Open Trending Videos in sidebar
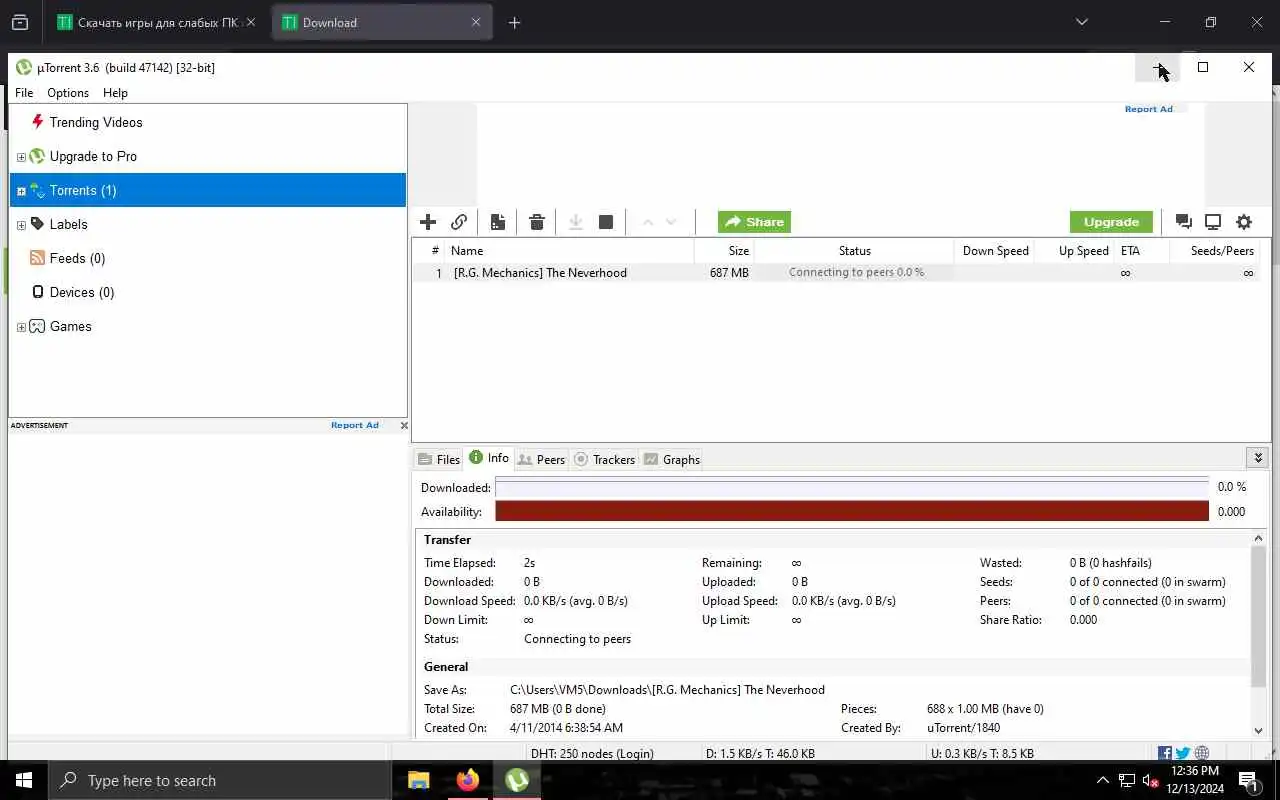 click(96, 122)
